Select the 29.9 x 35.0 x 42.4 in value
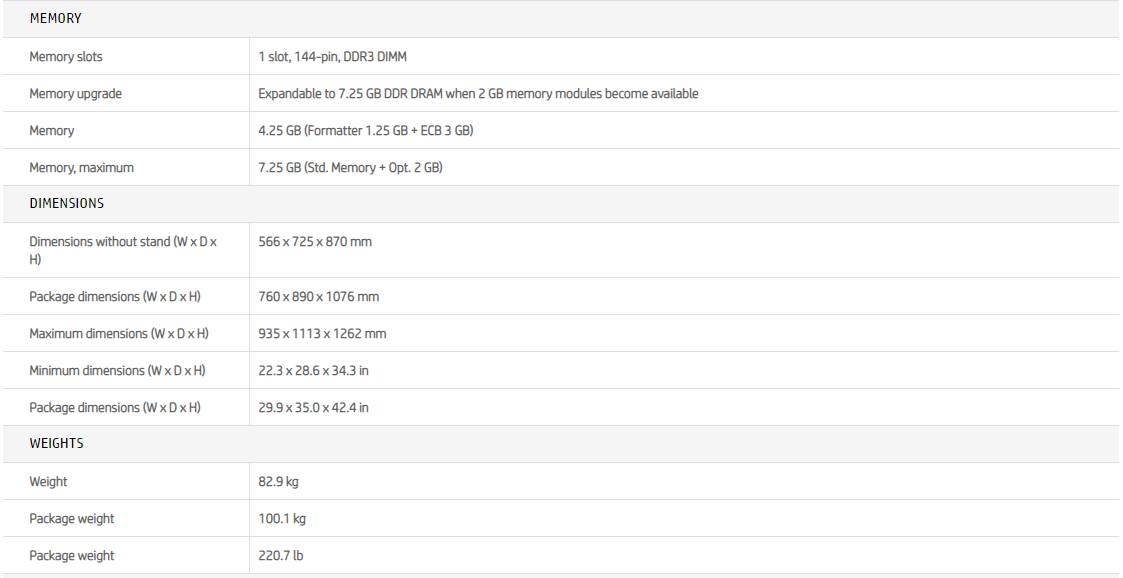This screenshot has width=1123, height=578. click(313, 408)
